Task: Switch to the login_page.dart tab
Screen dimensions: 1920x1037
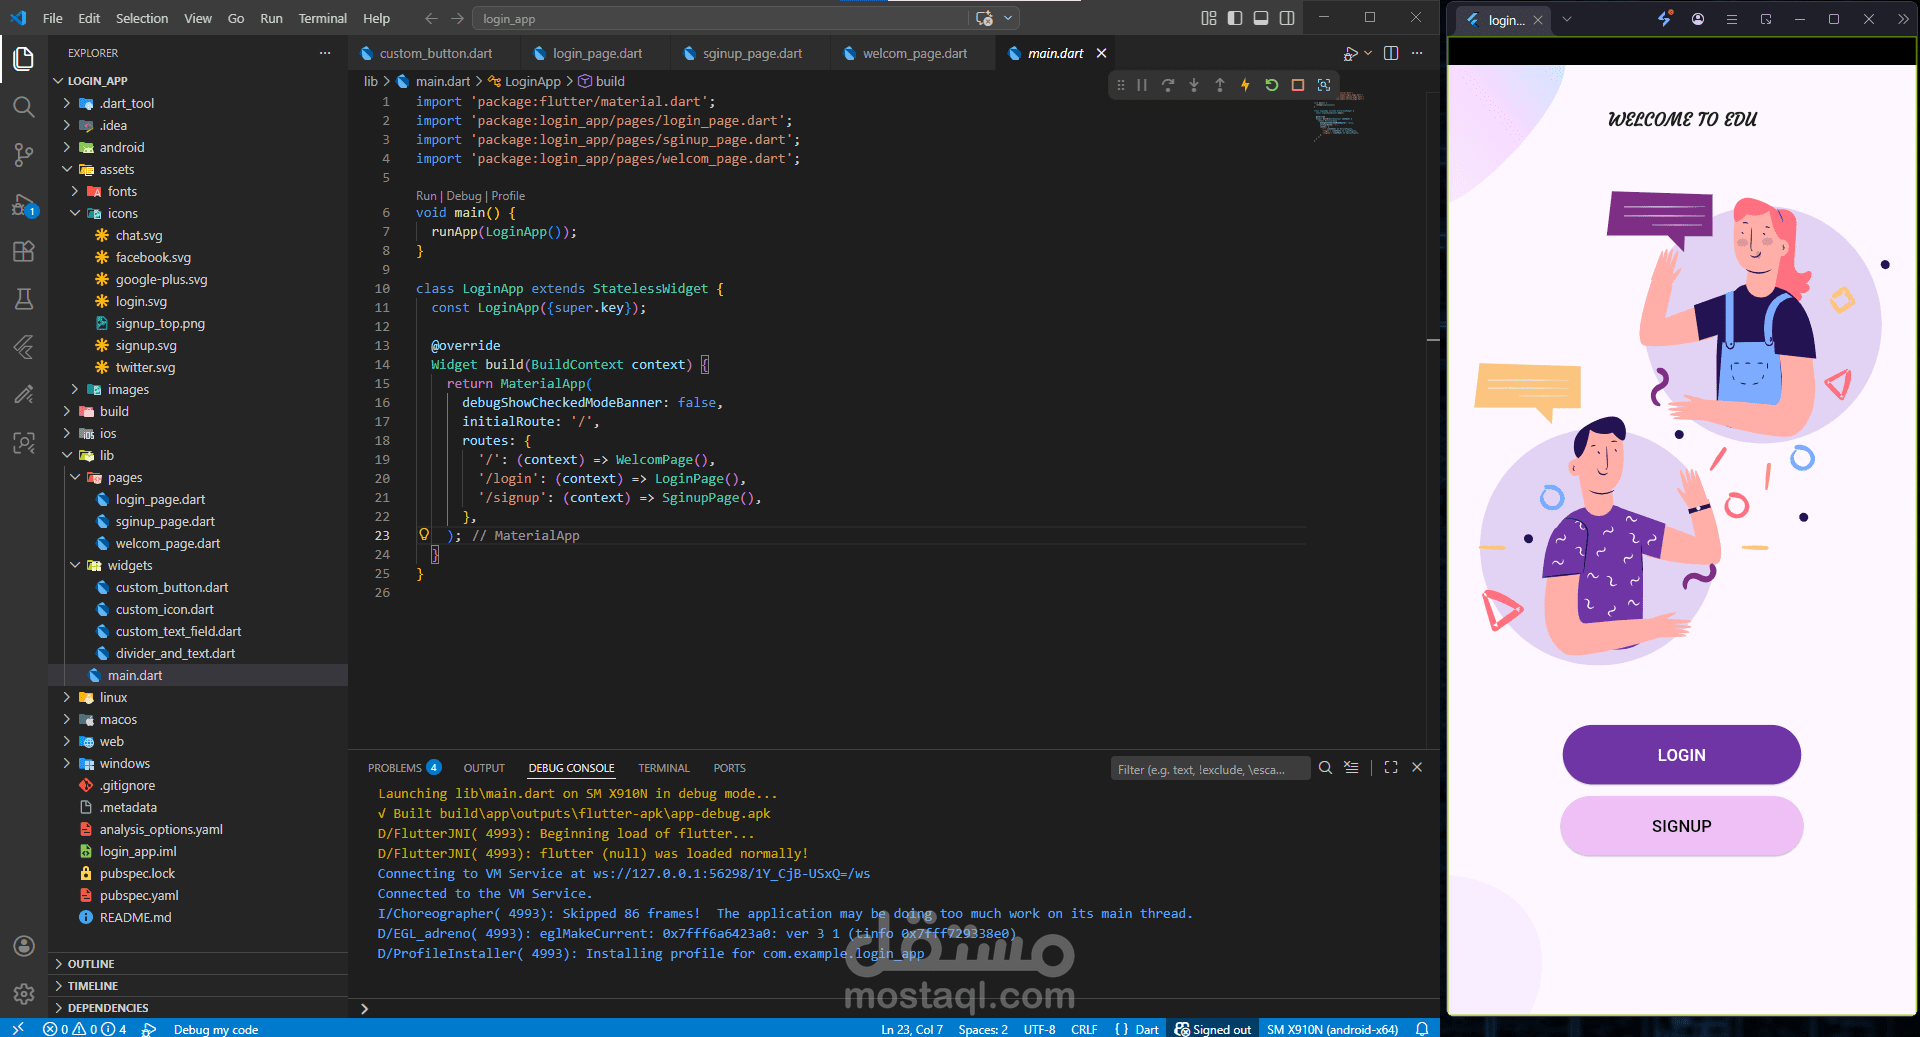Action: click(x=597, y=53)
